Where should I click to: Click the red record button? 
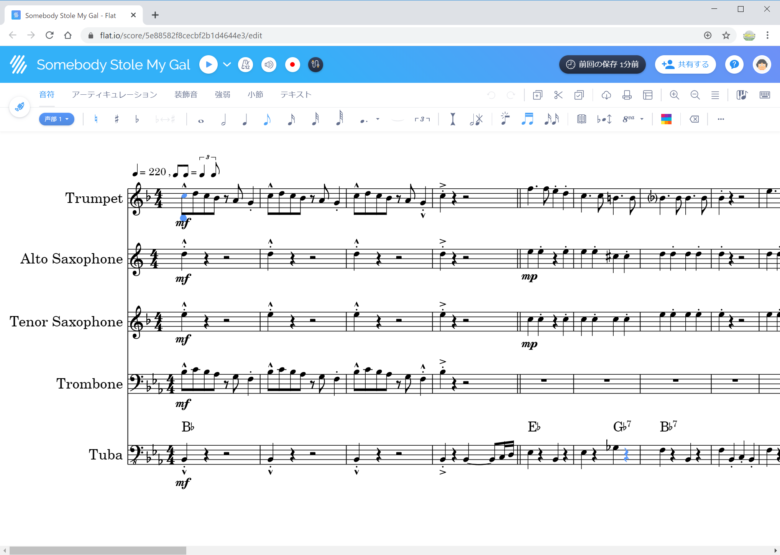point(292,65)
